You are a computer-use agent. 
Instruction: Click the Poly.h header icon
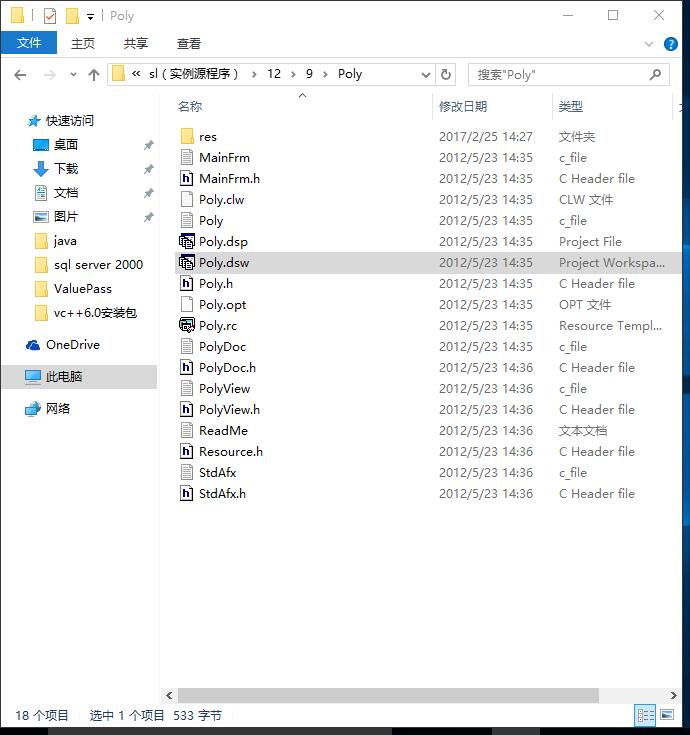187,284
